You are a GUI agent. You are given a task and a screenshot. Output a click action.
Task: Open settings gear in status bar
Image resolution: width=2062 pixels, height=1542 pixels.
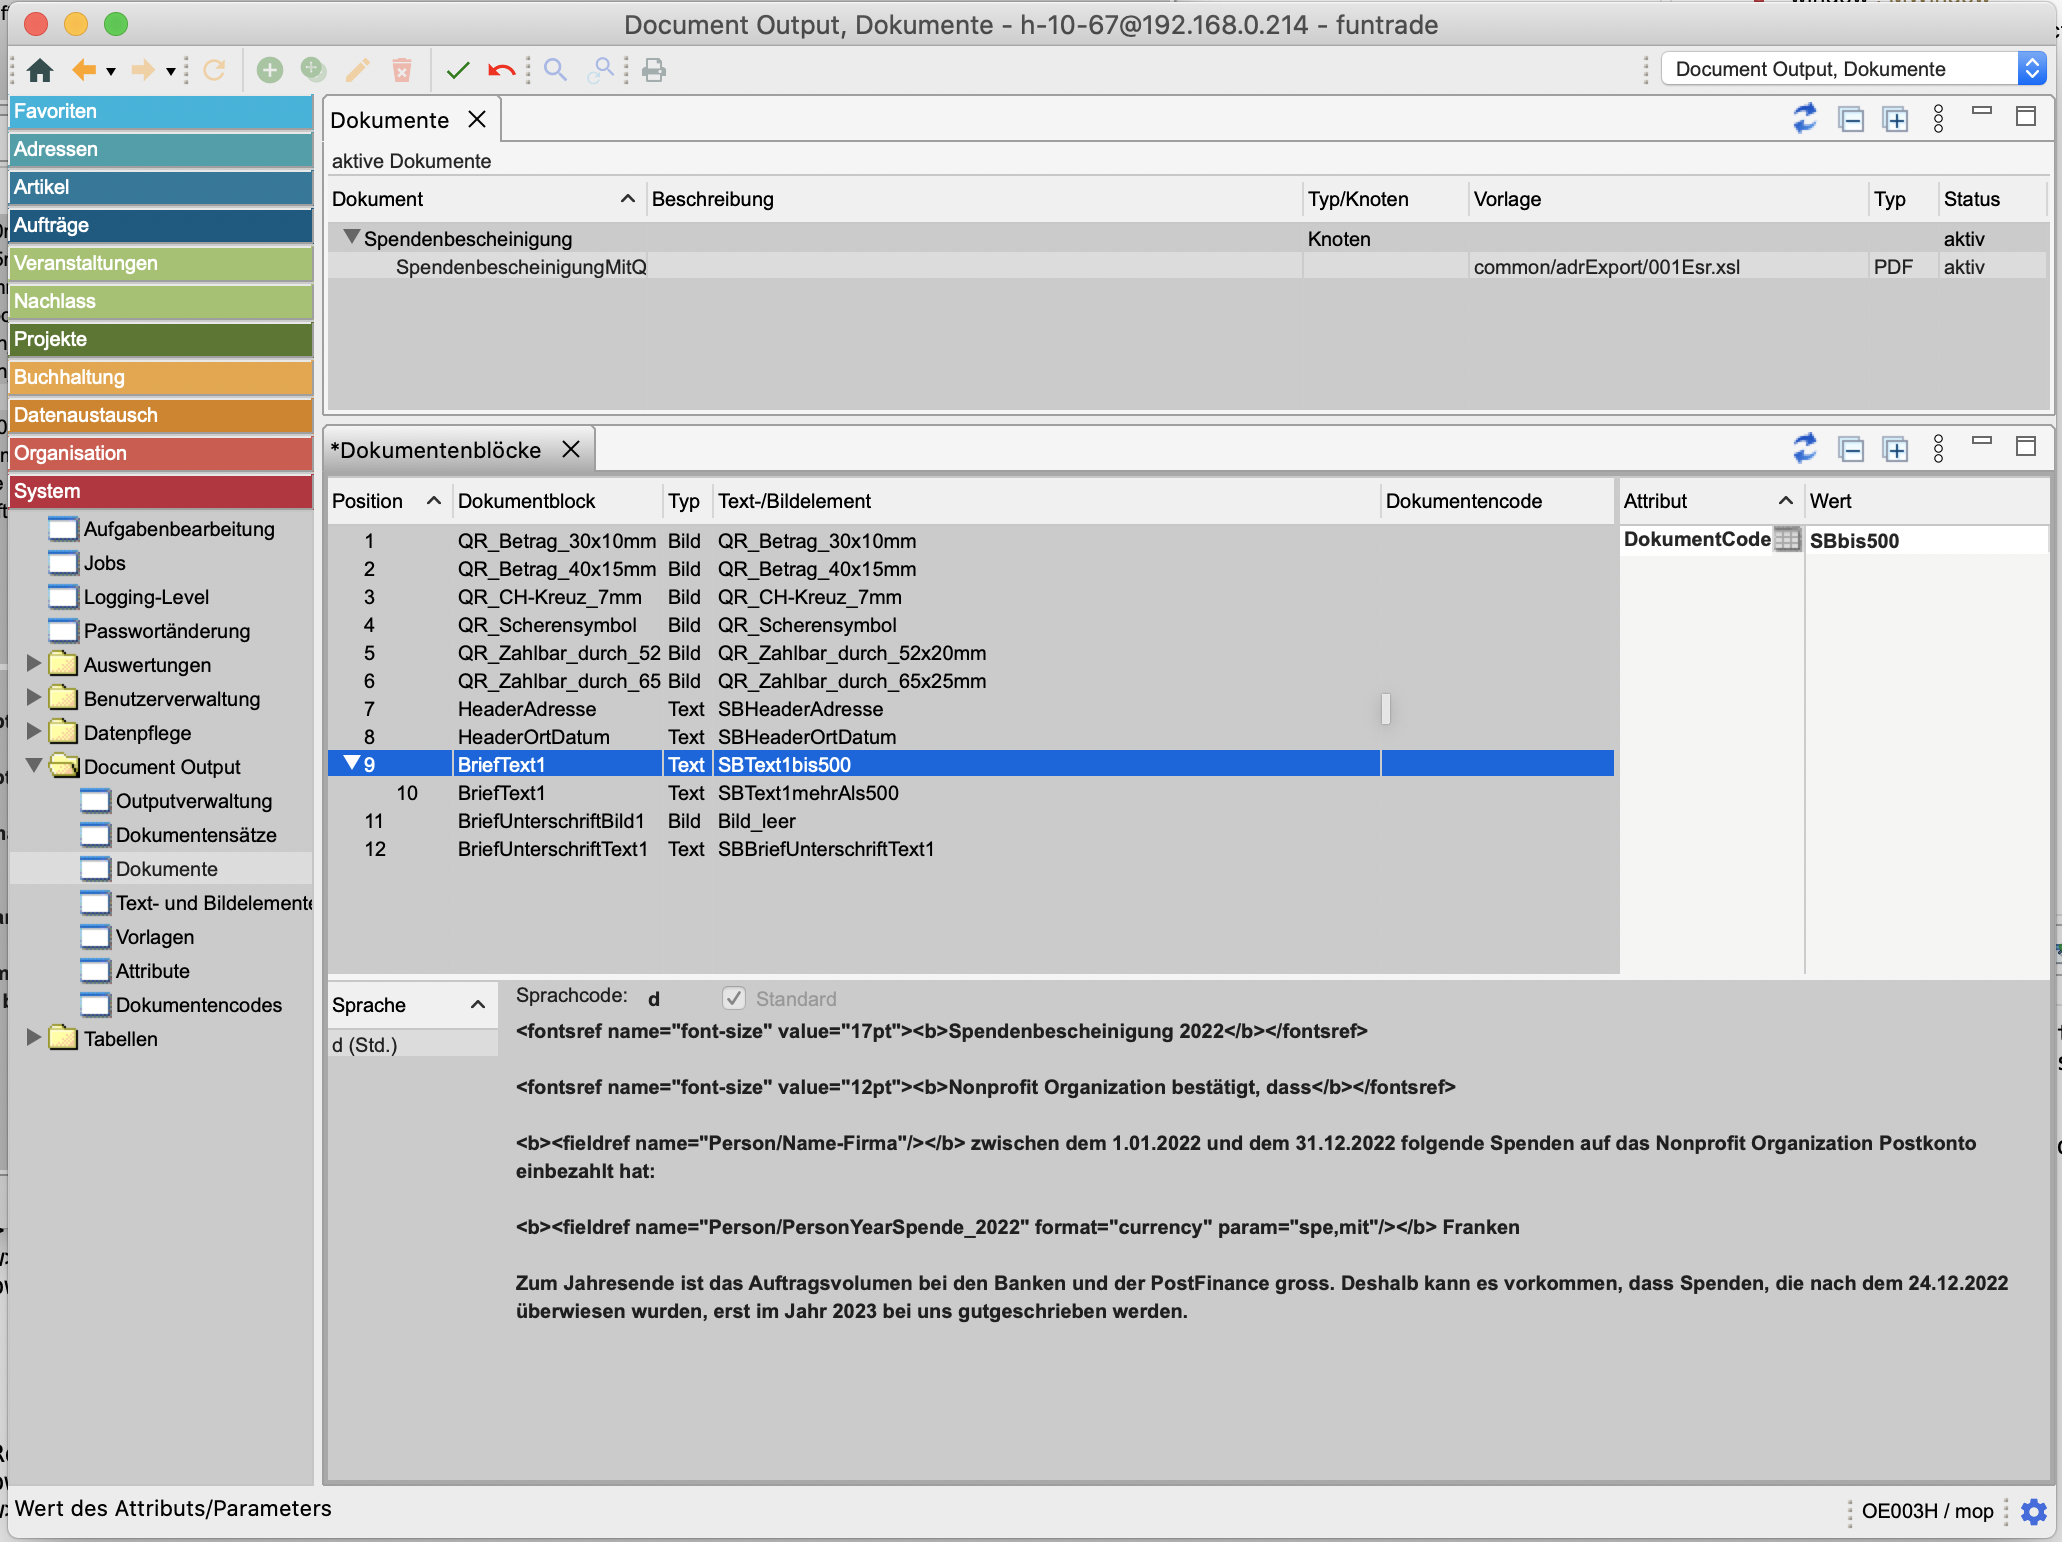click(2034, 1511)
